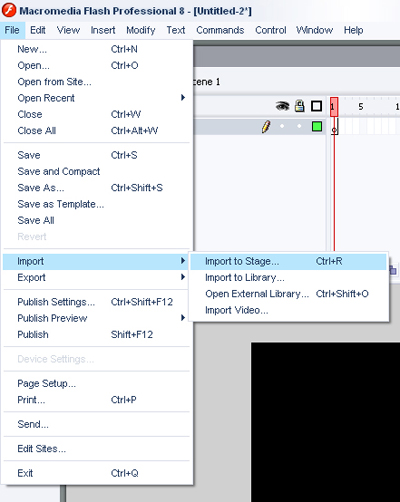Select Save and Compact
This screenshot has height=502, width=400.
[97, 172]
